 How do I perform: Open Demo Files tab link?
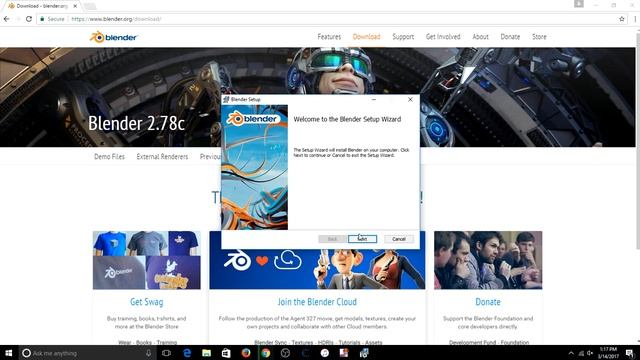109,156
